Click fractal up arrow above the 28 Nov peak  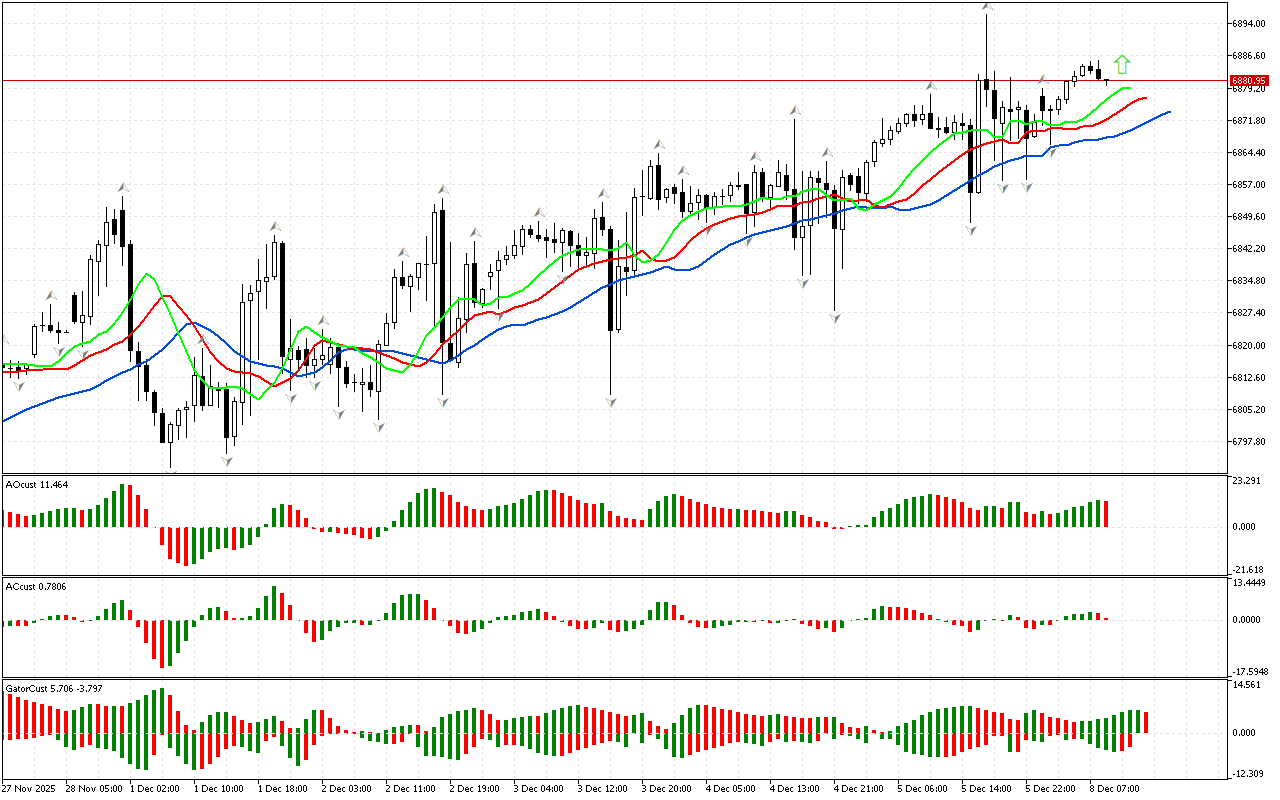[123, 187]
